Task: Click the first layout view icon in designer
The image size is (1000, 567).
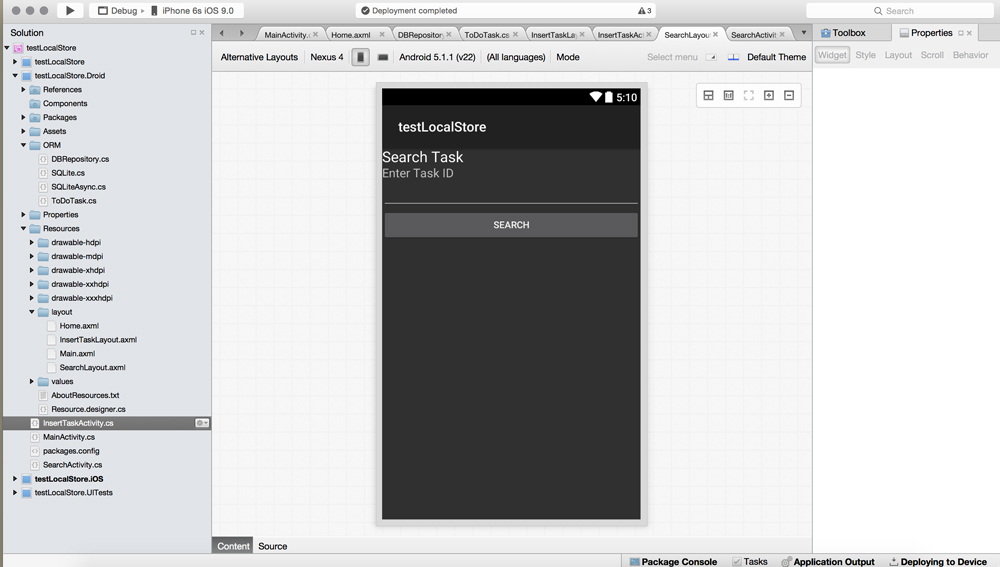Action: pyautogui.click(x=708, y=95)
